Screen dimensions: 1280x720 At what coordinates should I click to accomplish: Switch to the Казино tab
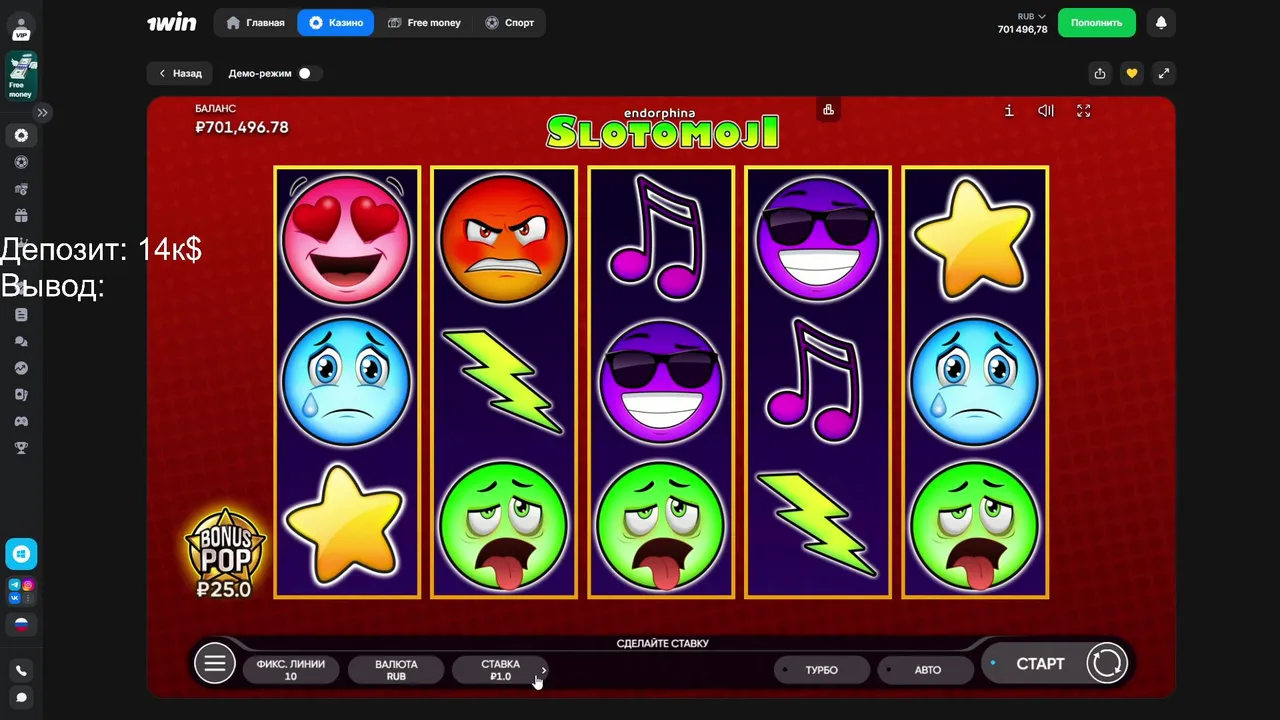point(336,22)
